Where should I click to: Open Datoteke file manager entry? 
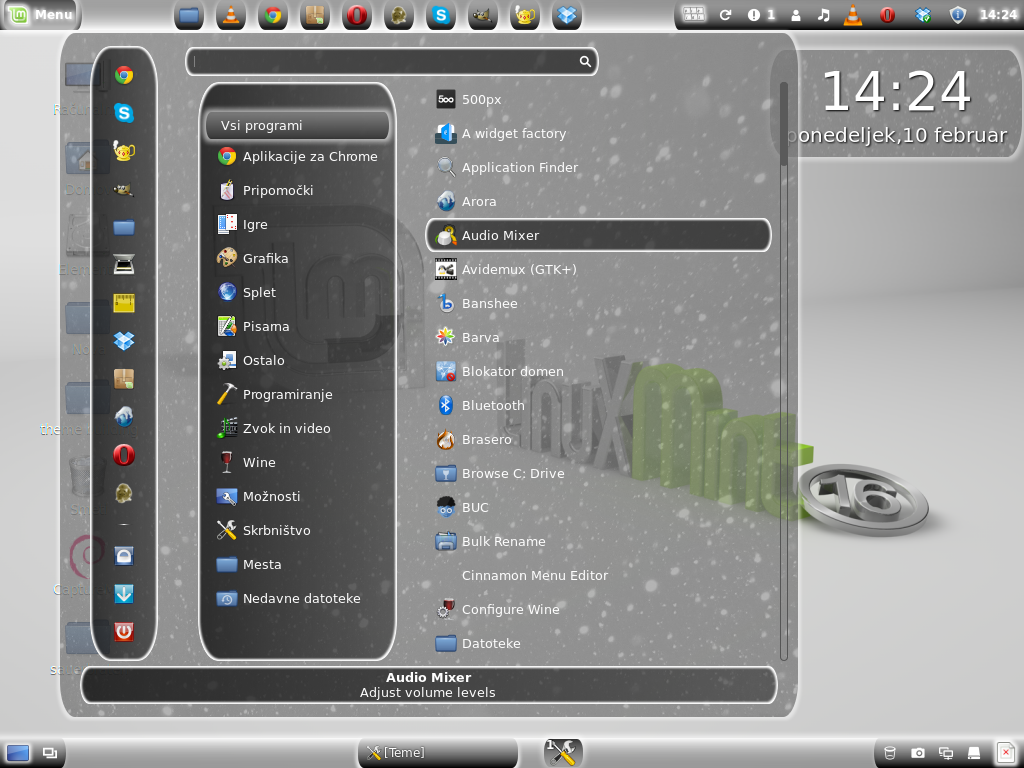(x=598, y=643)
